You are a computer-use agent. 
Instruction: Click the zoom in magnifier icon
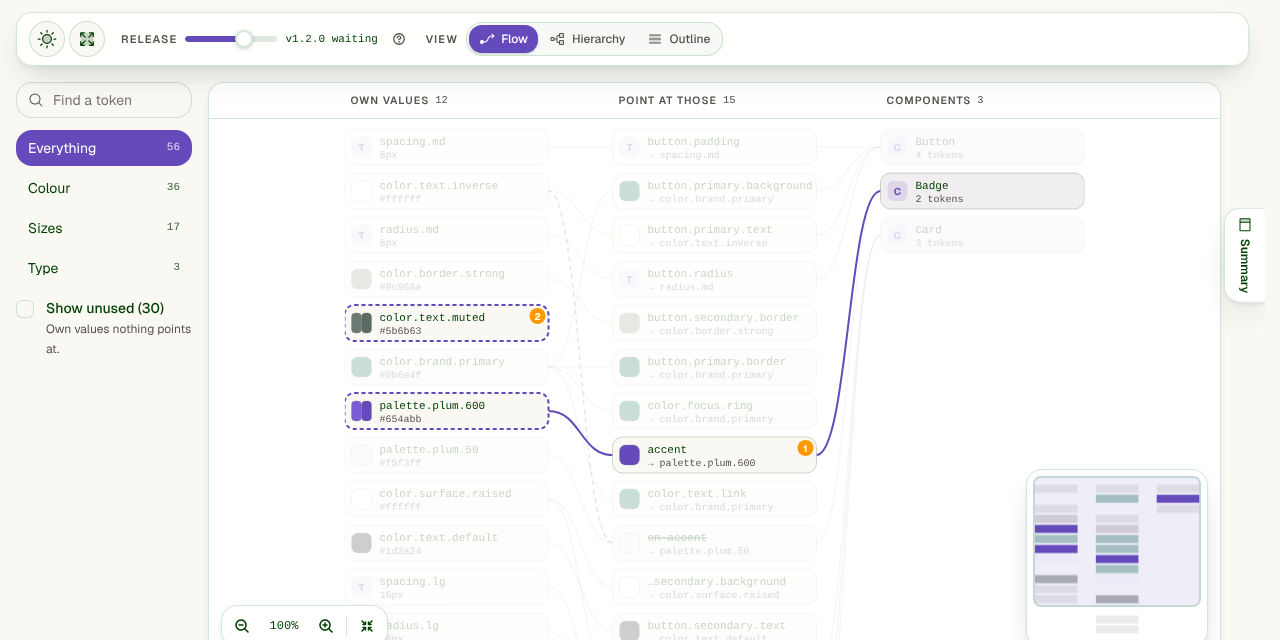pyautogui.click(x=326, y=626)
